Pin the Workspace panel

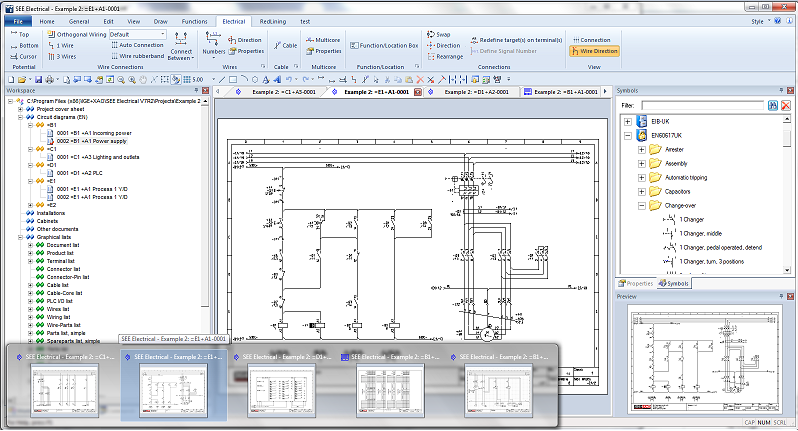196,91
